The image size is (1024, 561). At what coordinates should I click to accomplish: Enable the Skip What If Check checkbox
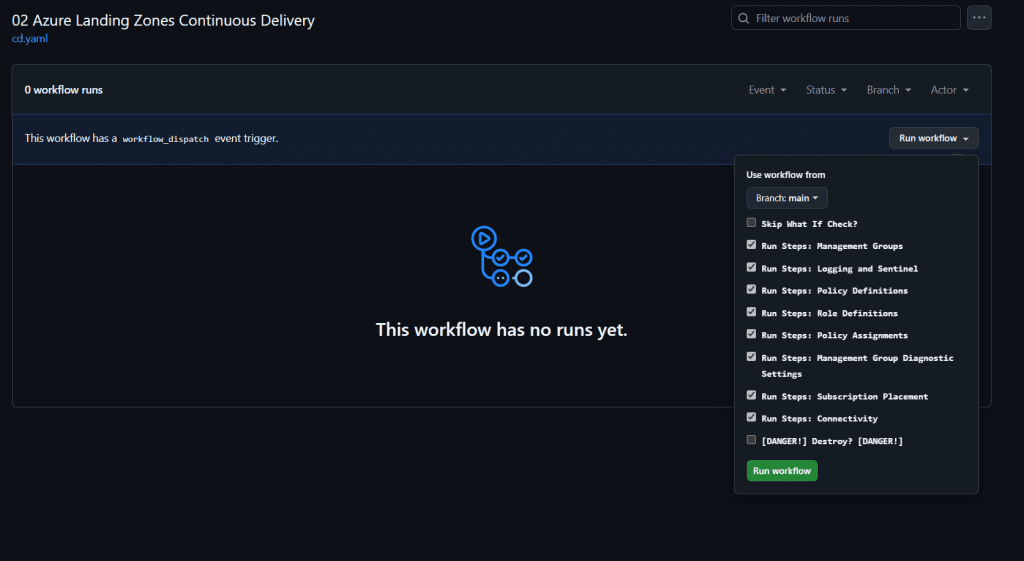click(751, 223)
